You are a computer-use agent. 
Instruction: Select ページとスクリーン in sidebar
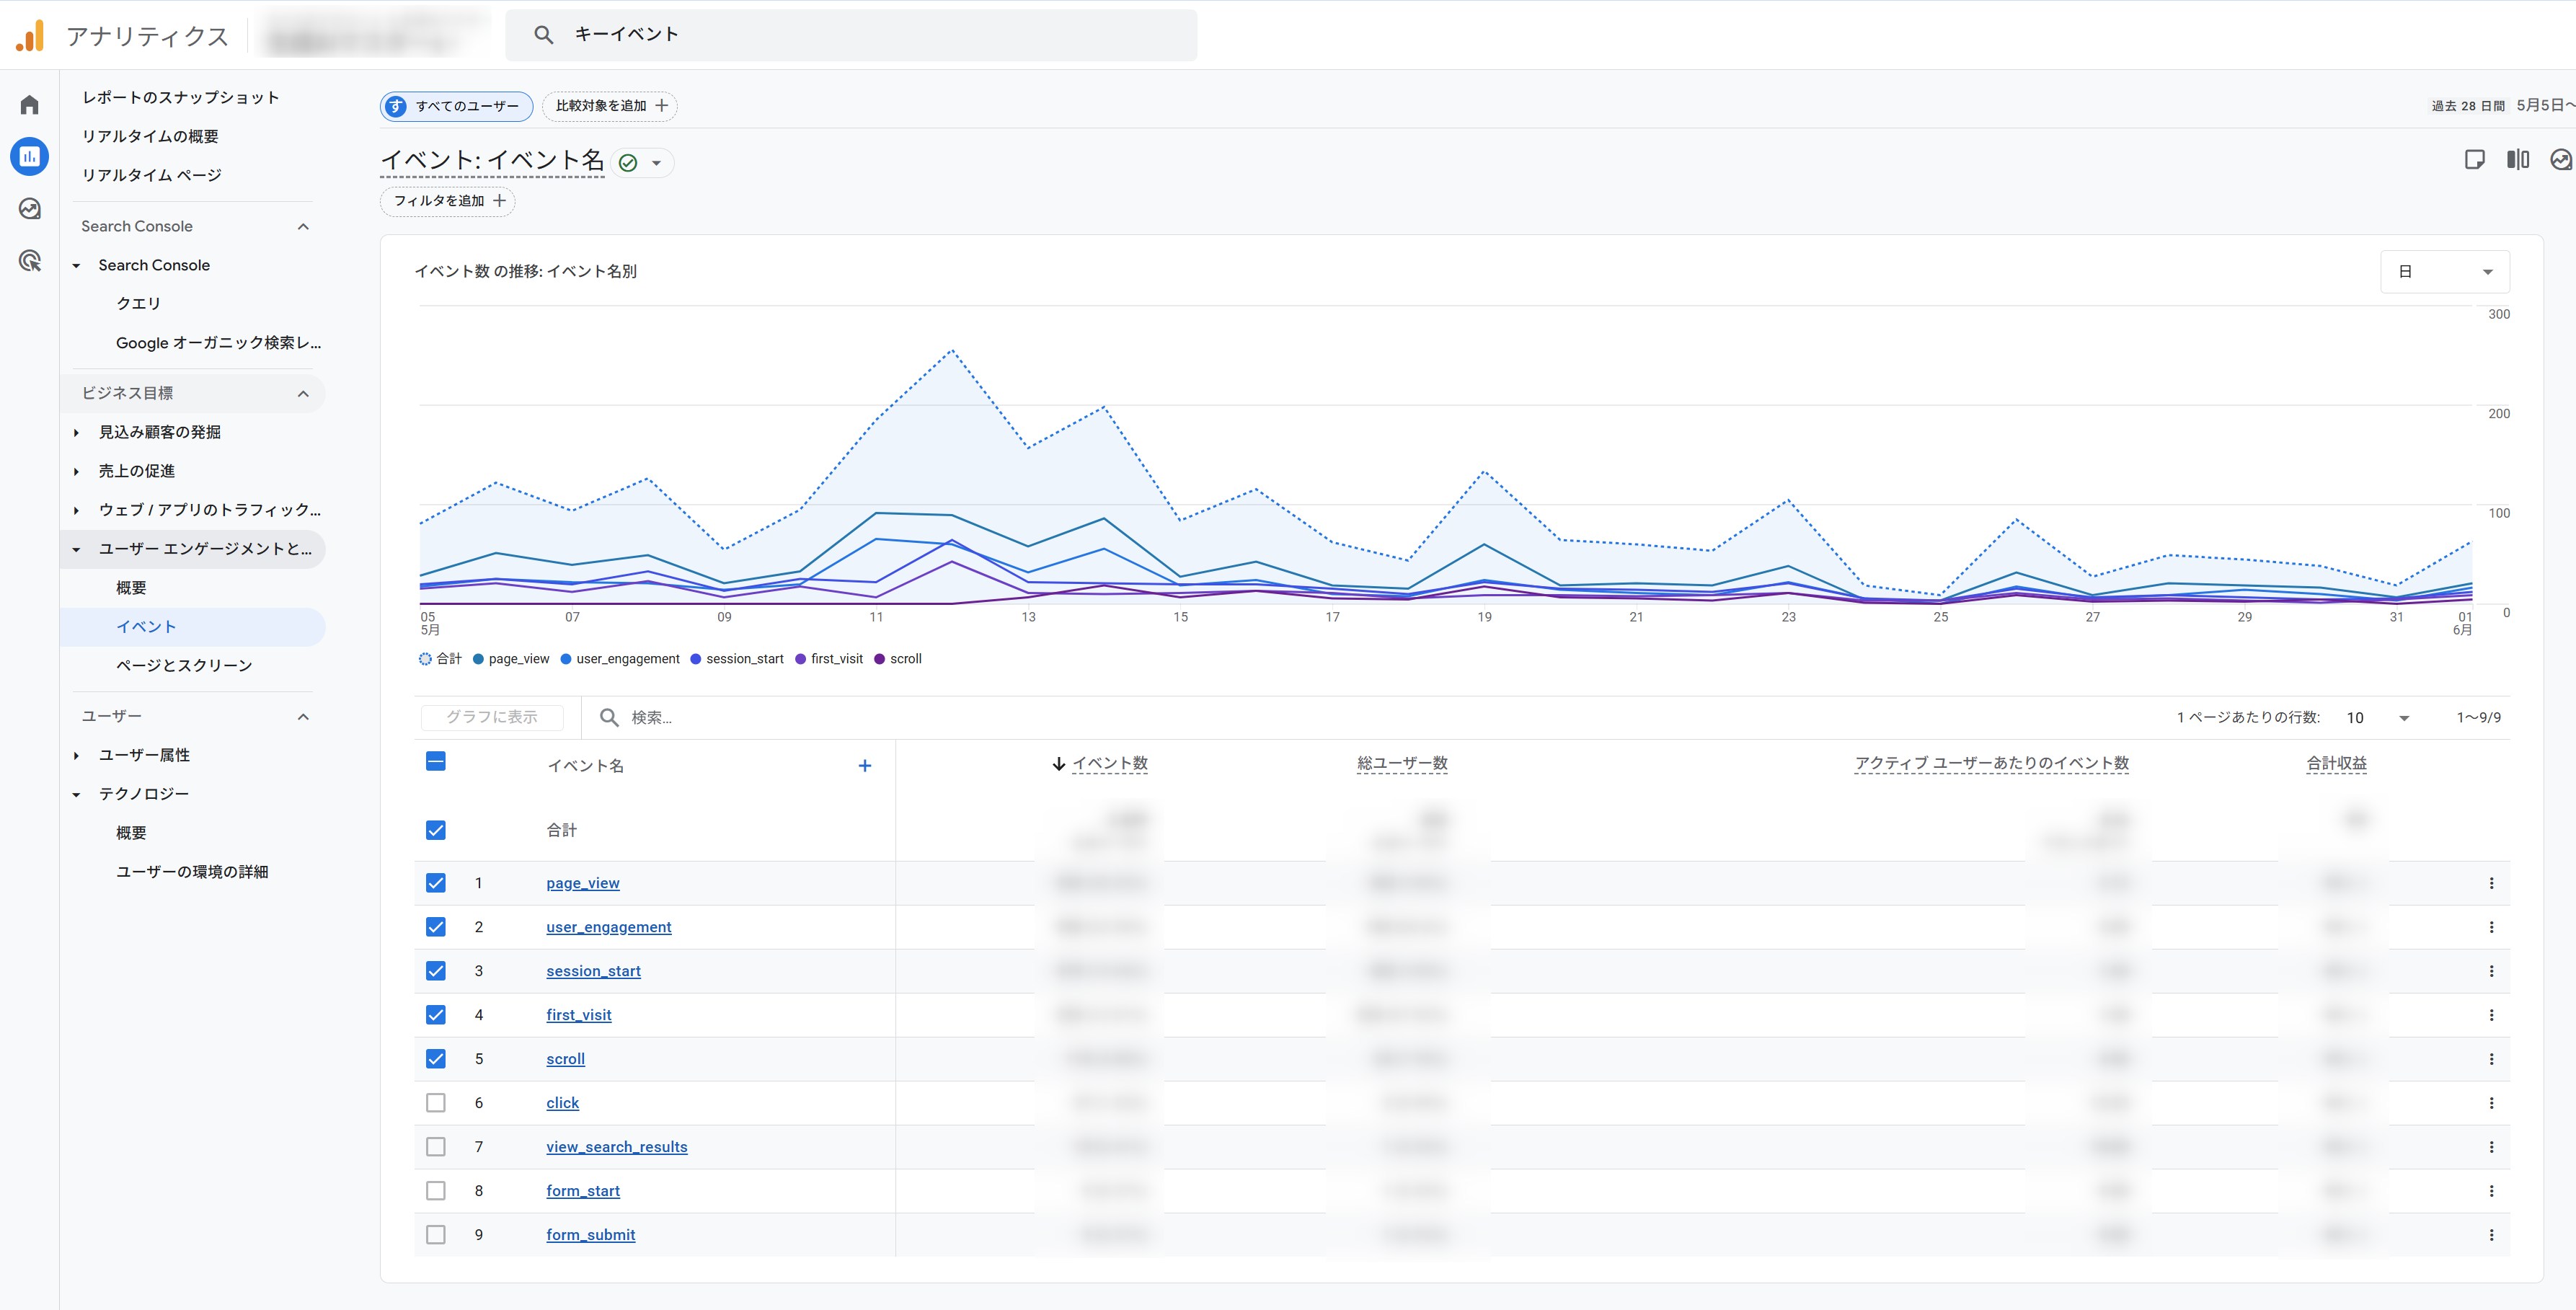[x=184, y=666]
